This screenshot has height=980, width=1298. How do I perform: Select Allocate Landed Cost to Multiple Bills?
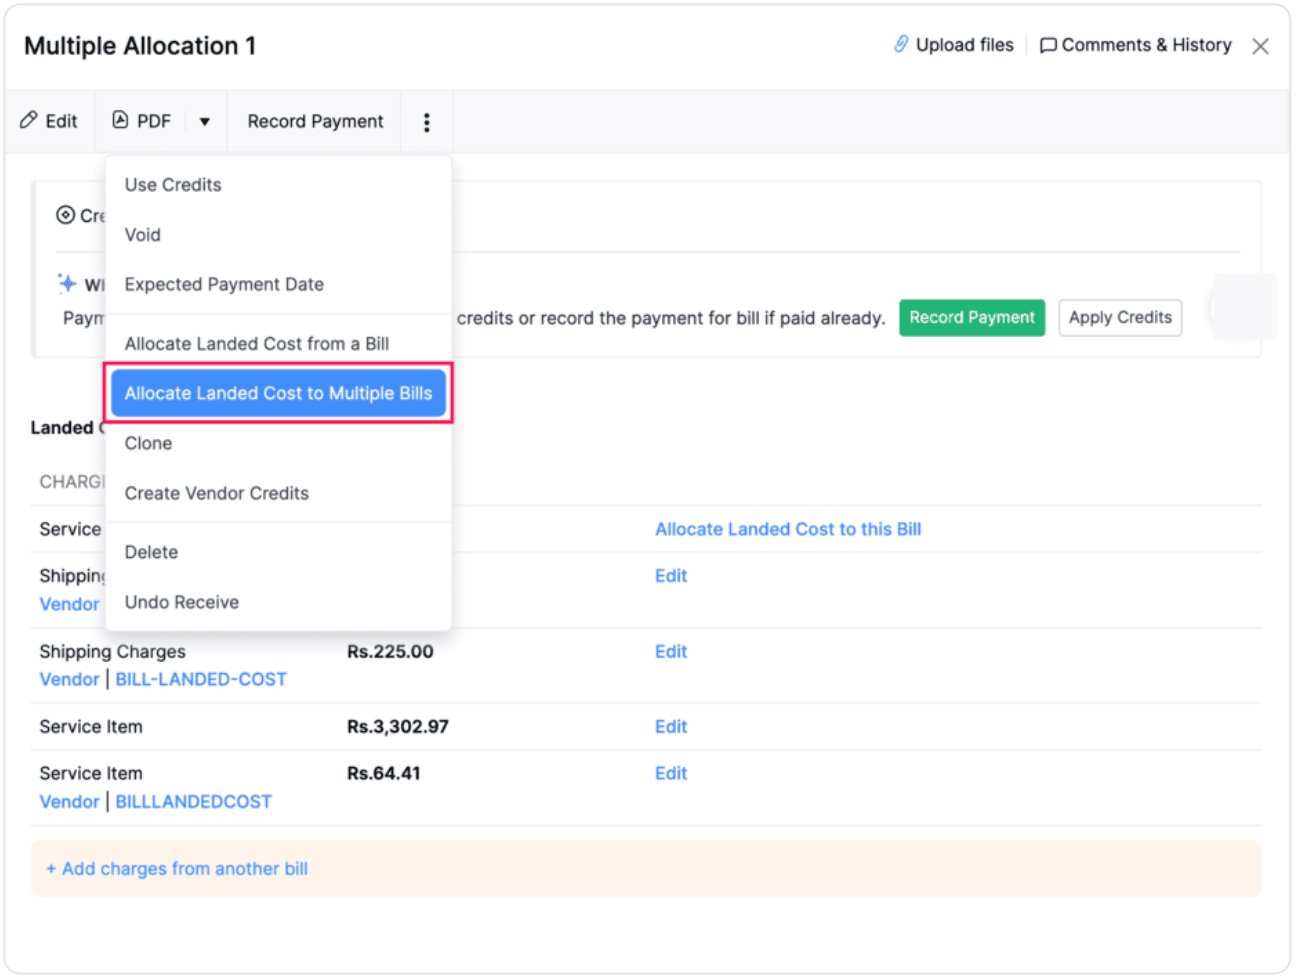click(x=278, y=393)
